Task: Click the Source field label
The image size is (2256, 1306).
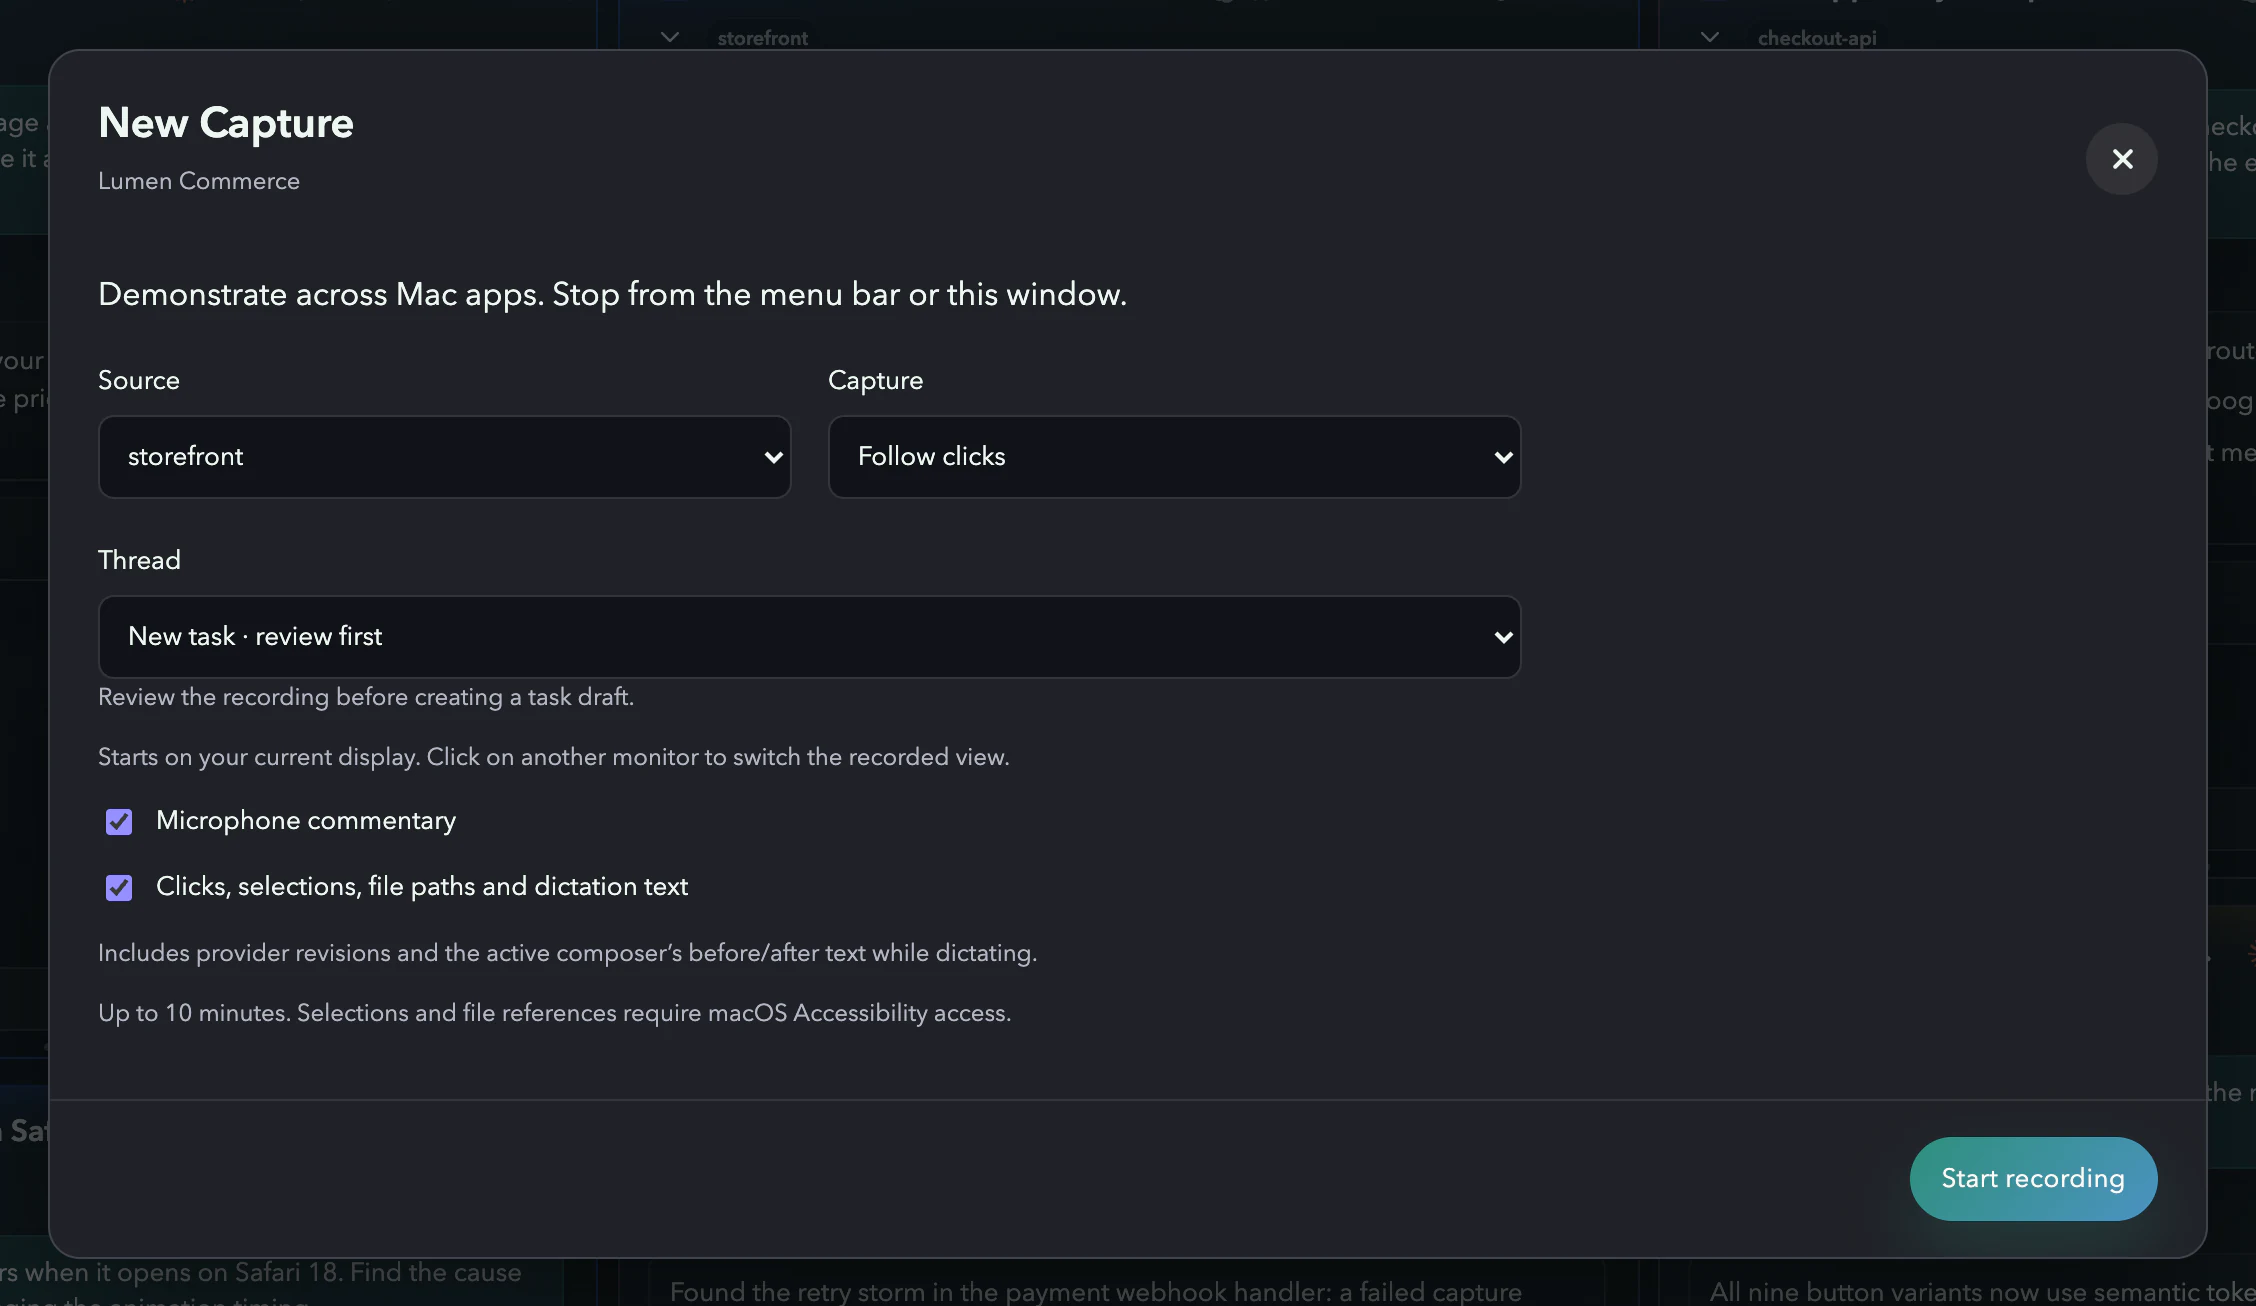Action: [x=139, y=380]
